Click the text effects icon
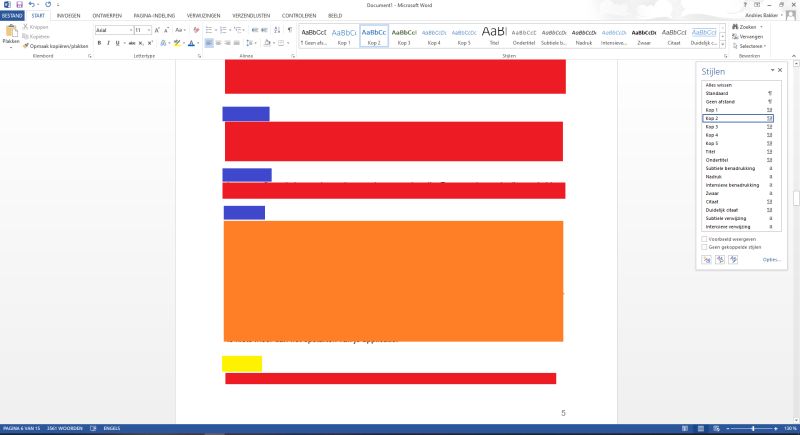 [x=163, y=43]
